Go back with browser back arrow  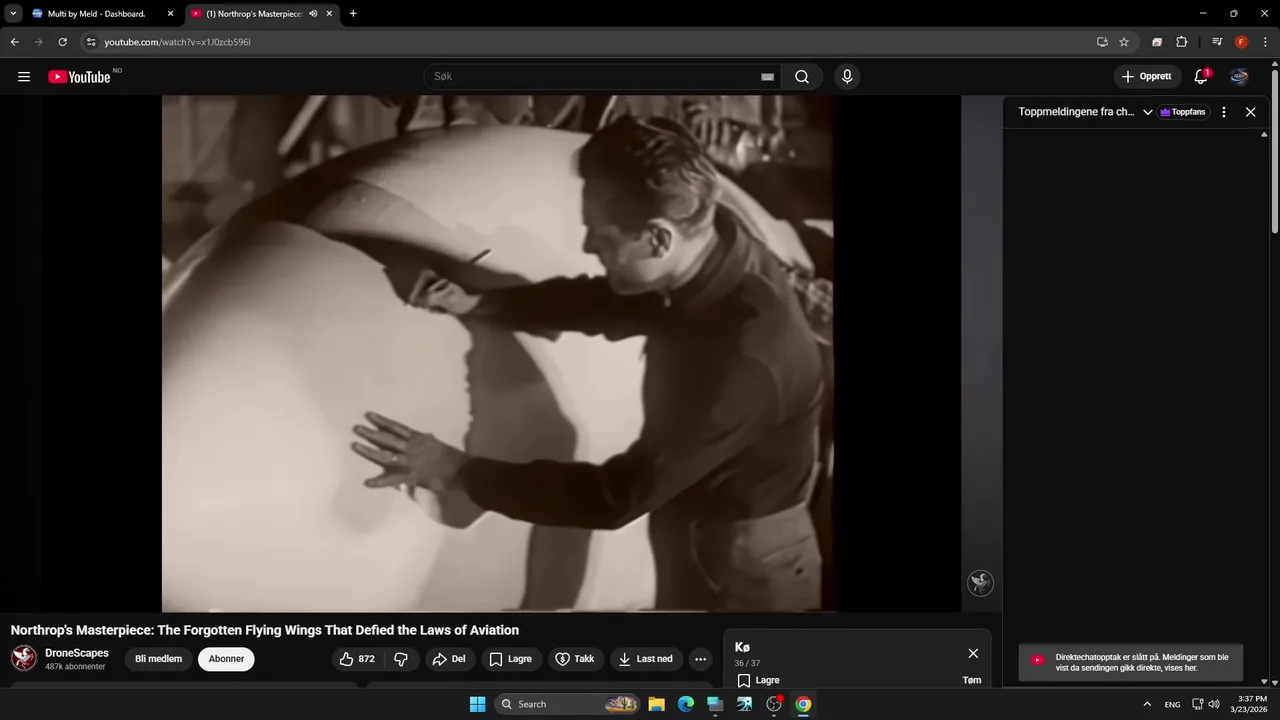point(14,42)
